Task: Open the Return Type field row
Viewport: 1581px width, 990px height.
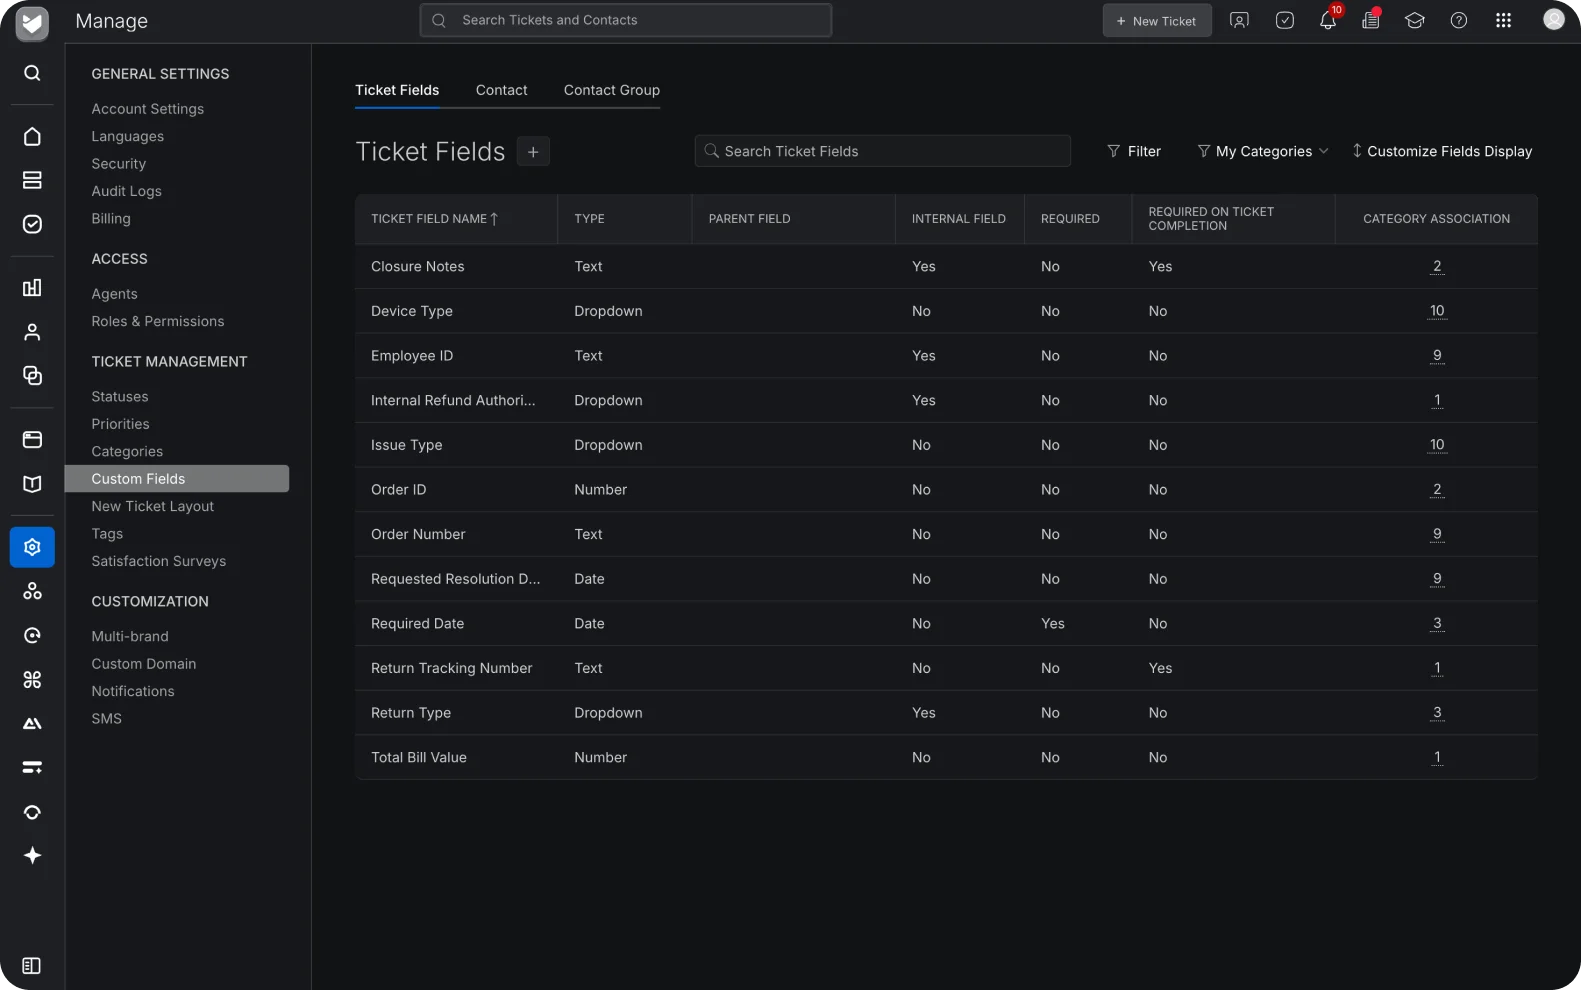Action: pos(946,713)
